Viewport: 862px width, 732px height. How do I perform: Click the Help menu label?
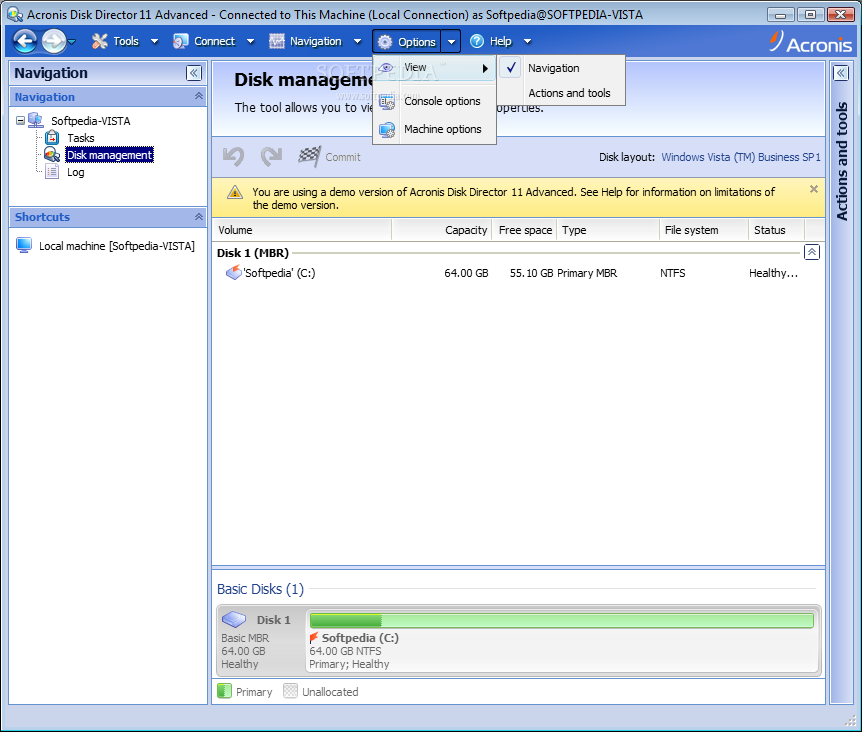(500, 41)
